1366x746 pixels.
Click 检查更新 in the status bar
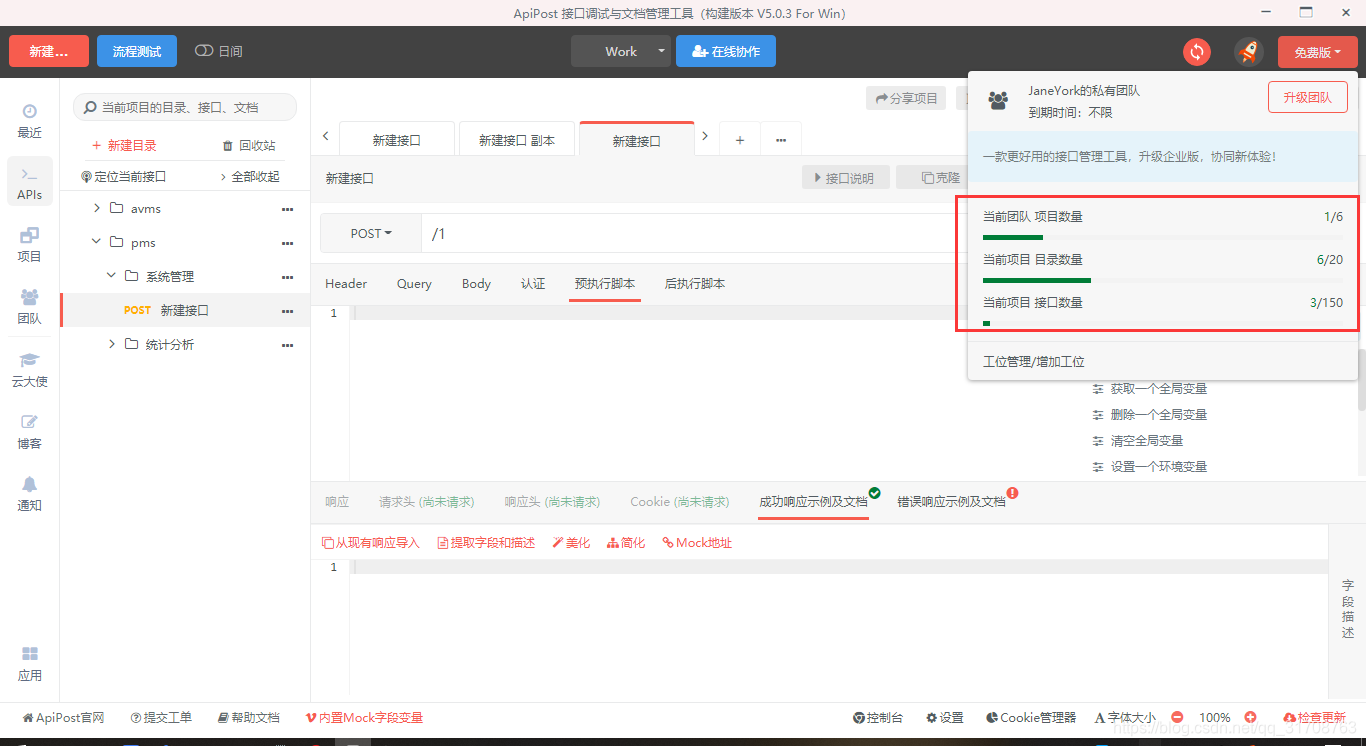click(x=1314, y=718)
